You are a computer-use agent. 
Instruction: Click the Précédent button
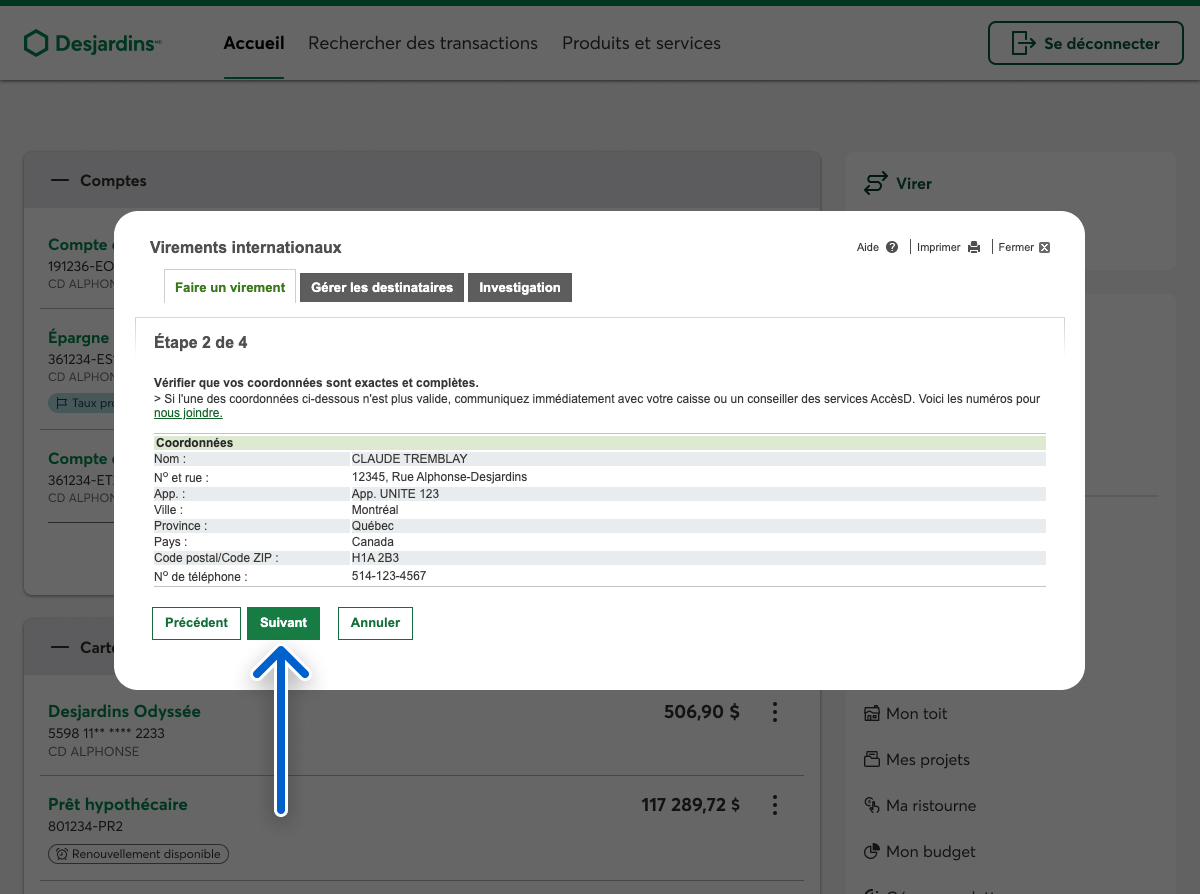point(196,622)
